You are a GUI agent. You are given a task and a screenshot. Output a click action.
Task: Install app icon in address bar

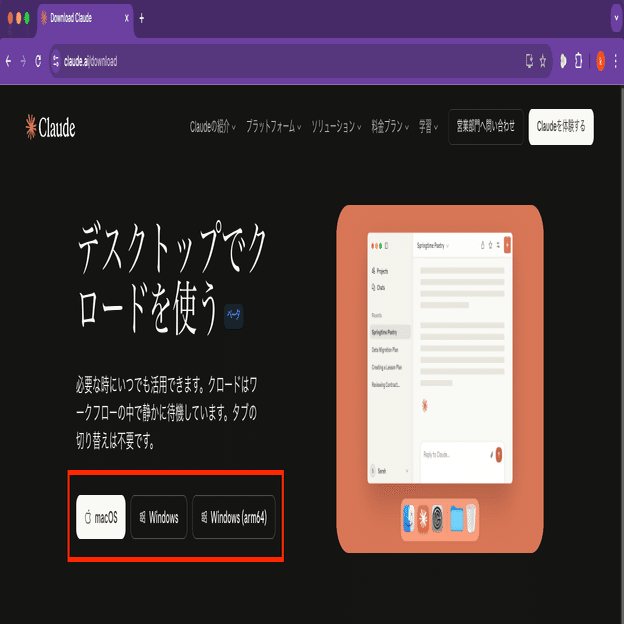point(529,61)
